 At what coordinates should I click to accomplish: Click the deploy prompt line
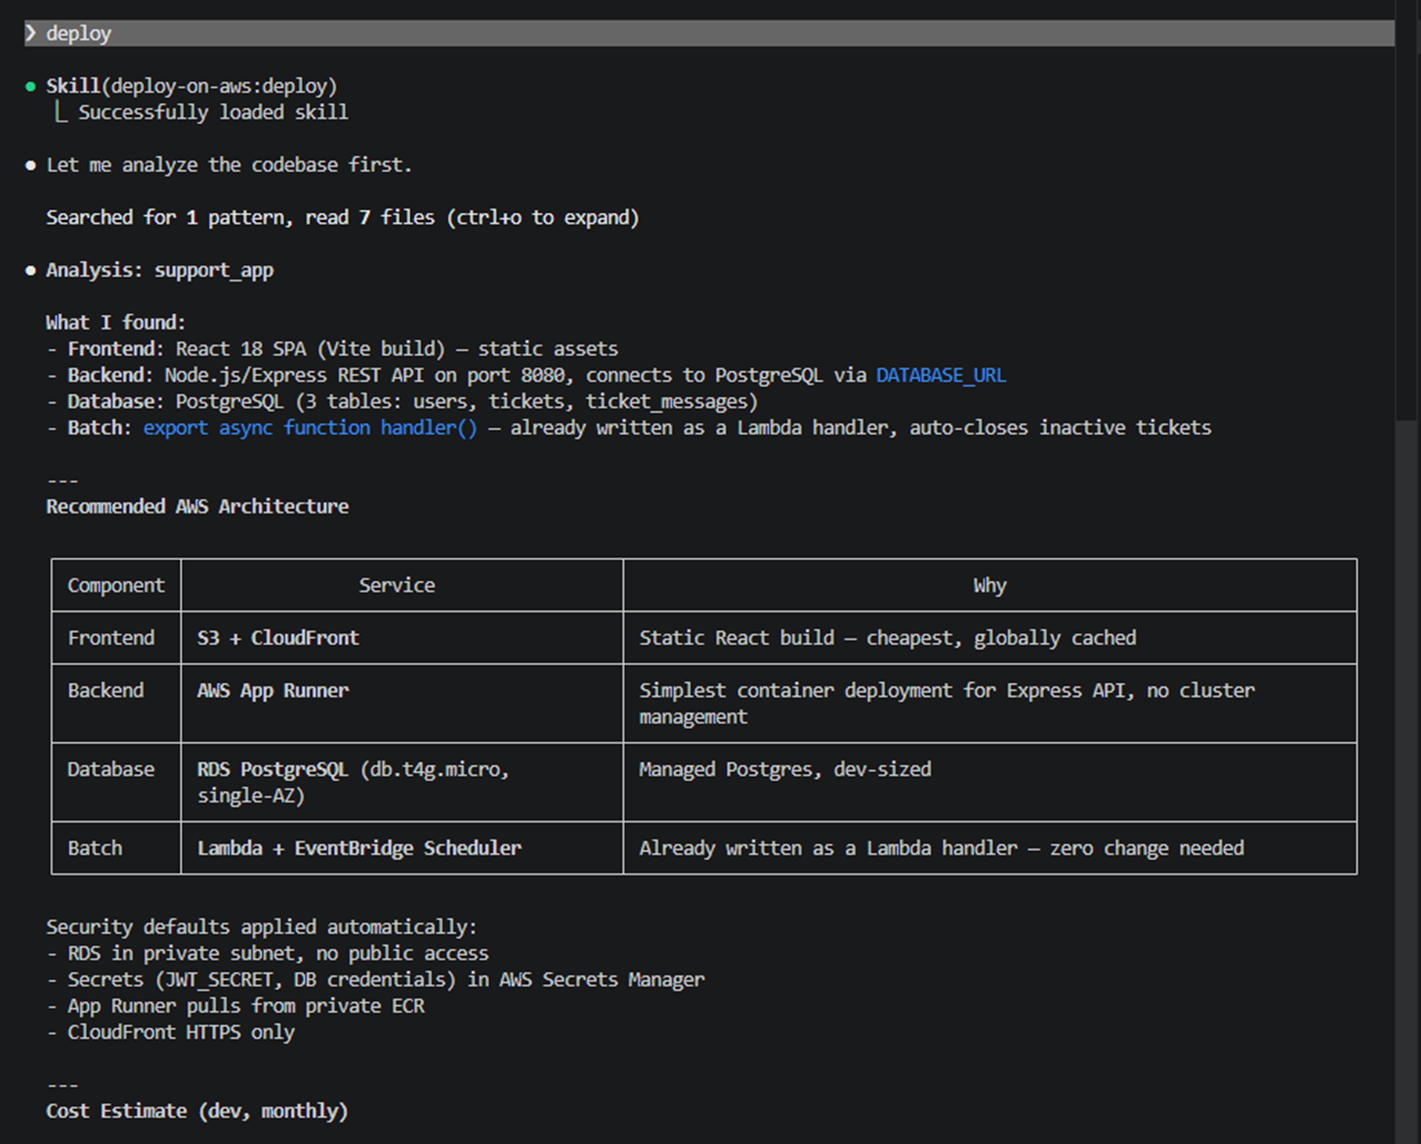709,33
